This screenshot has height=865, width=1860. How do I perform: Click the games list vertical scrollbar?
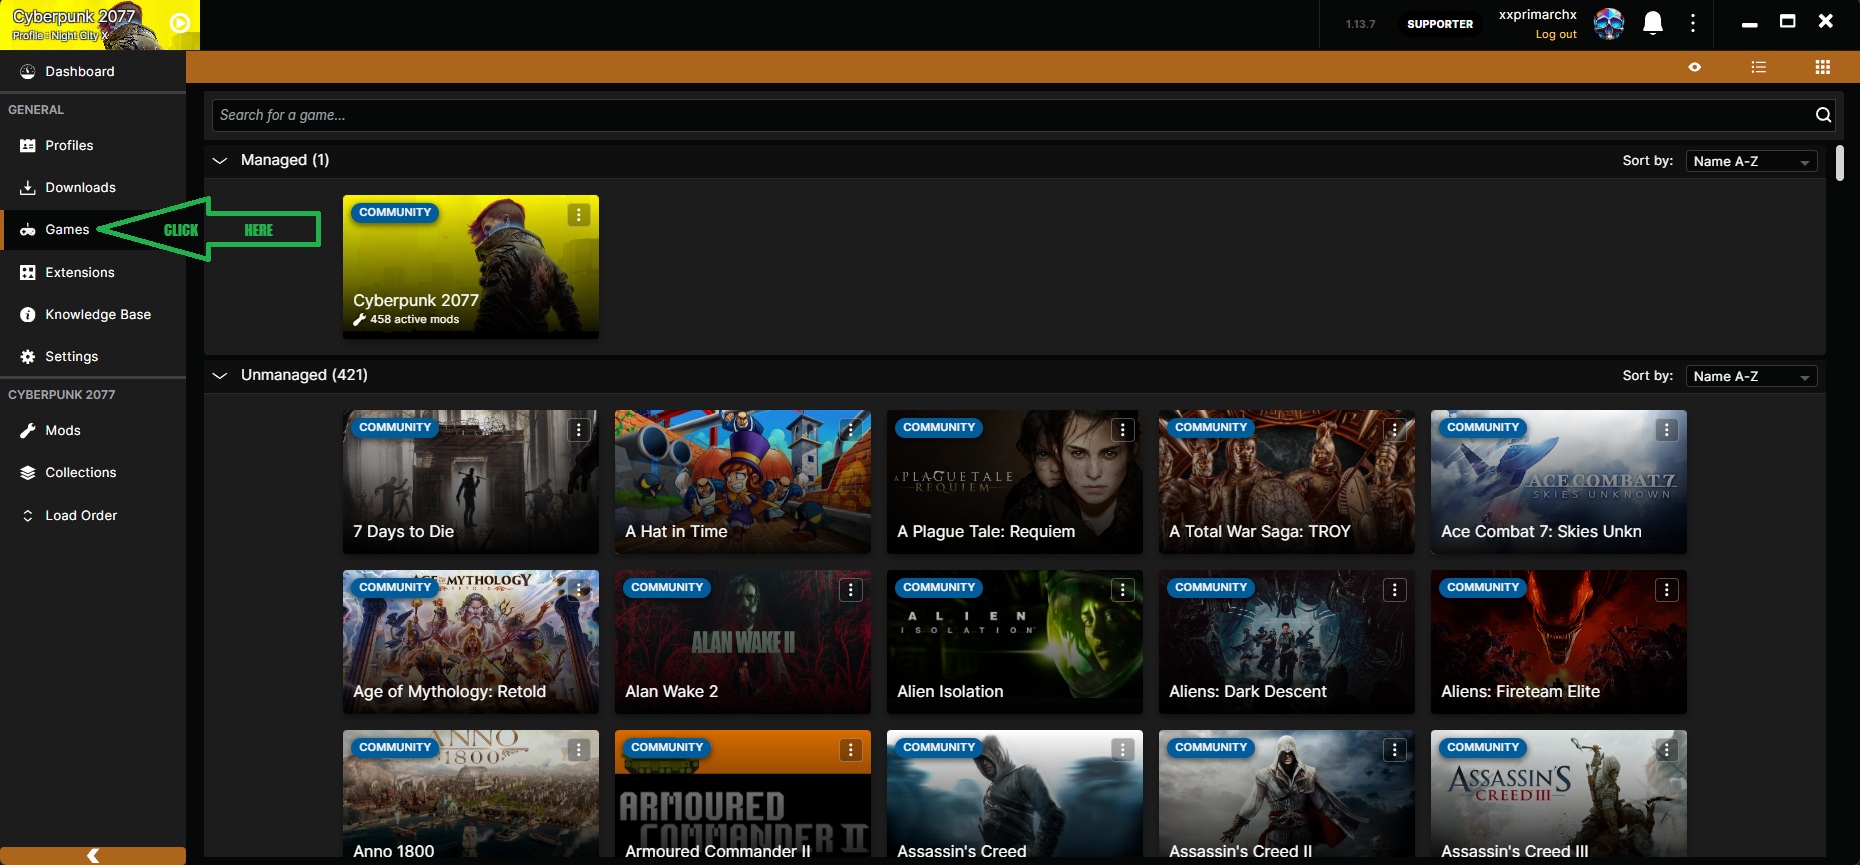pos(1840,163)
